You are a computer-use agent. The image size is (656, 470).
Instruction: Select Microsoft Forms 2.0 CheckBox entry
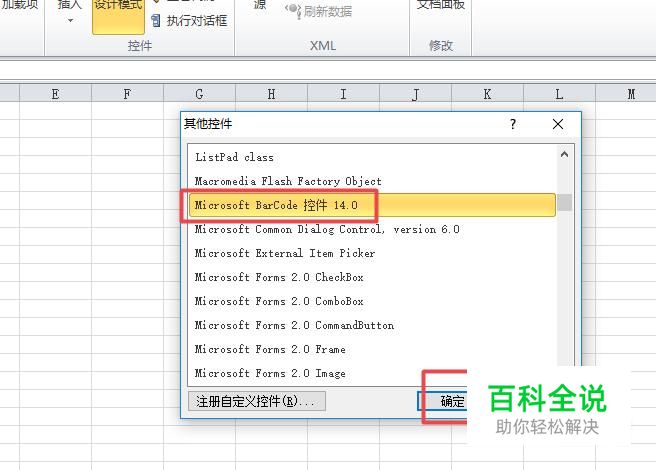[x=372, y=277]
